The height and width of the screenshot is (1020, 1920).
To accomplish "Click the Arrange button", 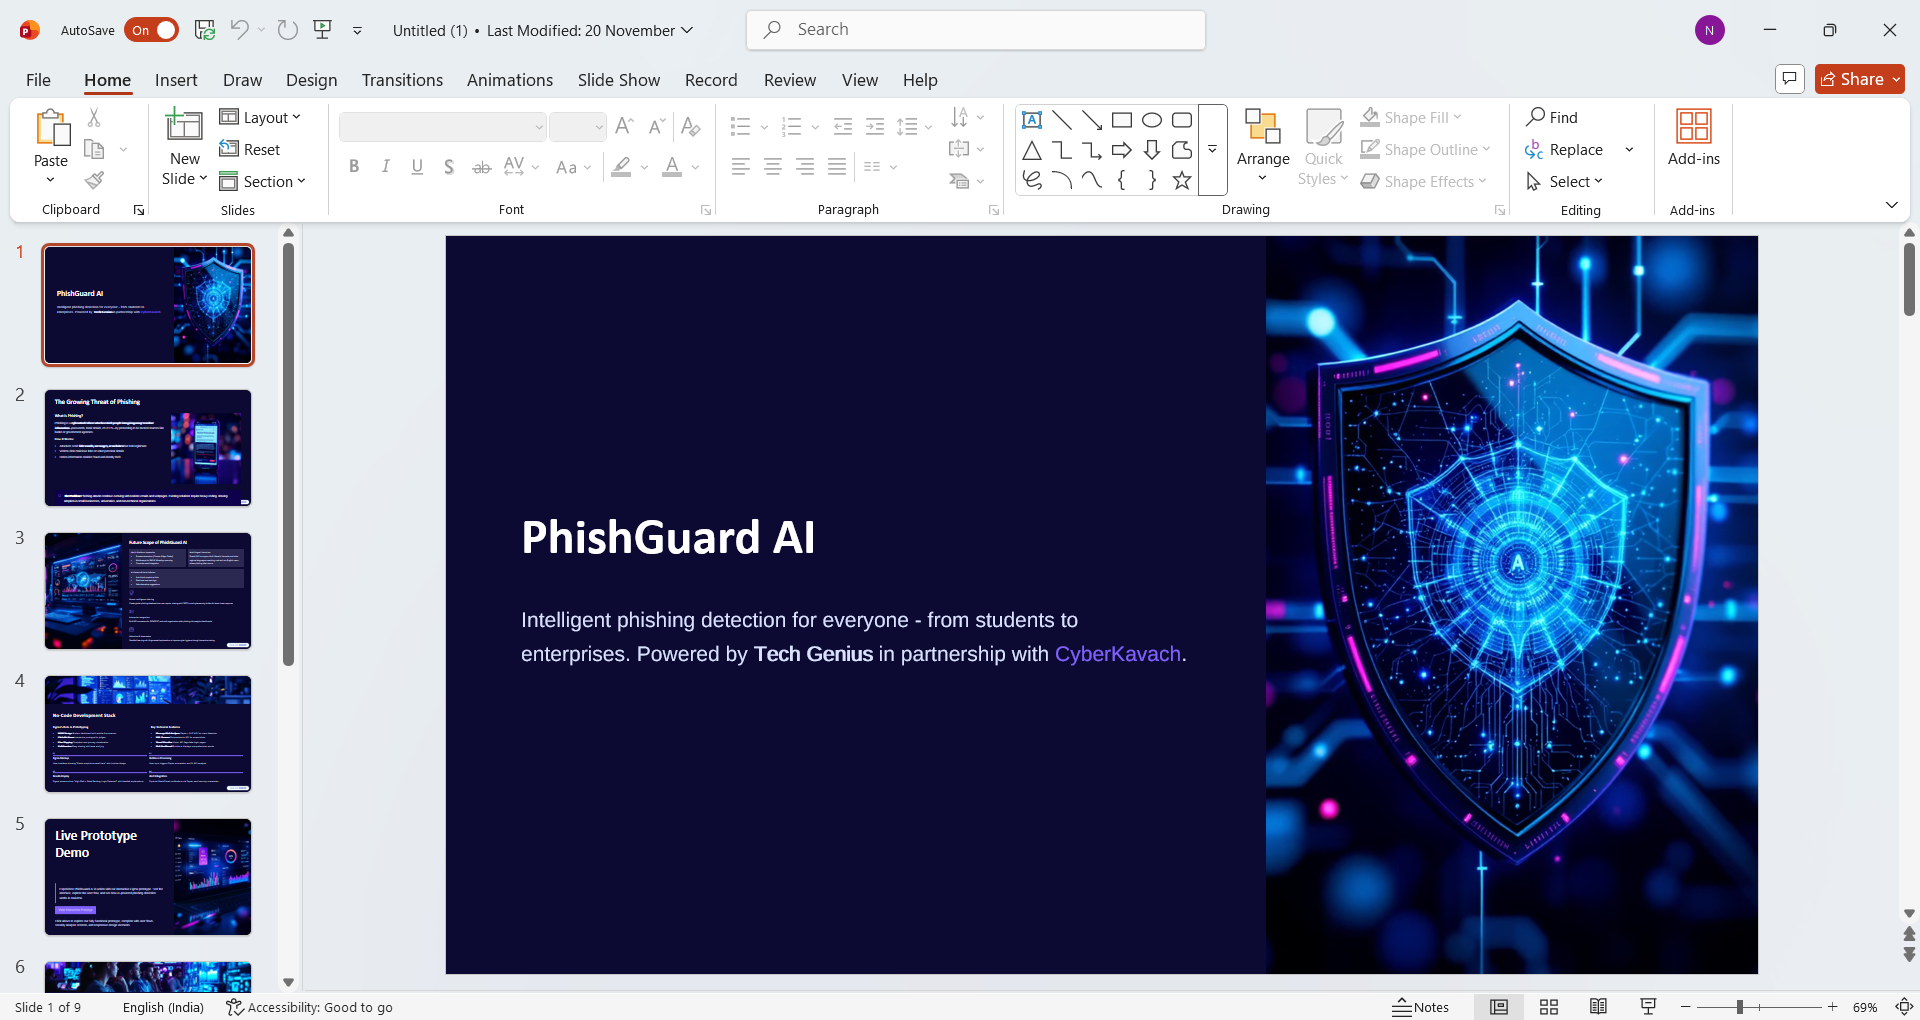I will click(1263, 147).
